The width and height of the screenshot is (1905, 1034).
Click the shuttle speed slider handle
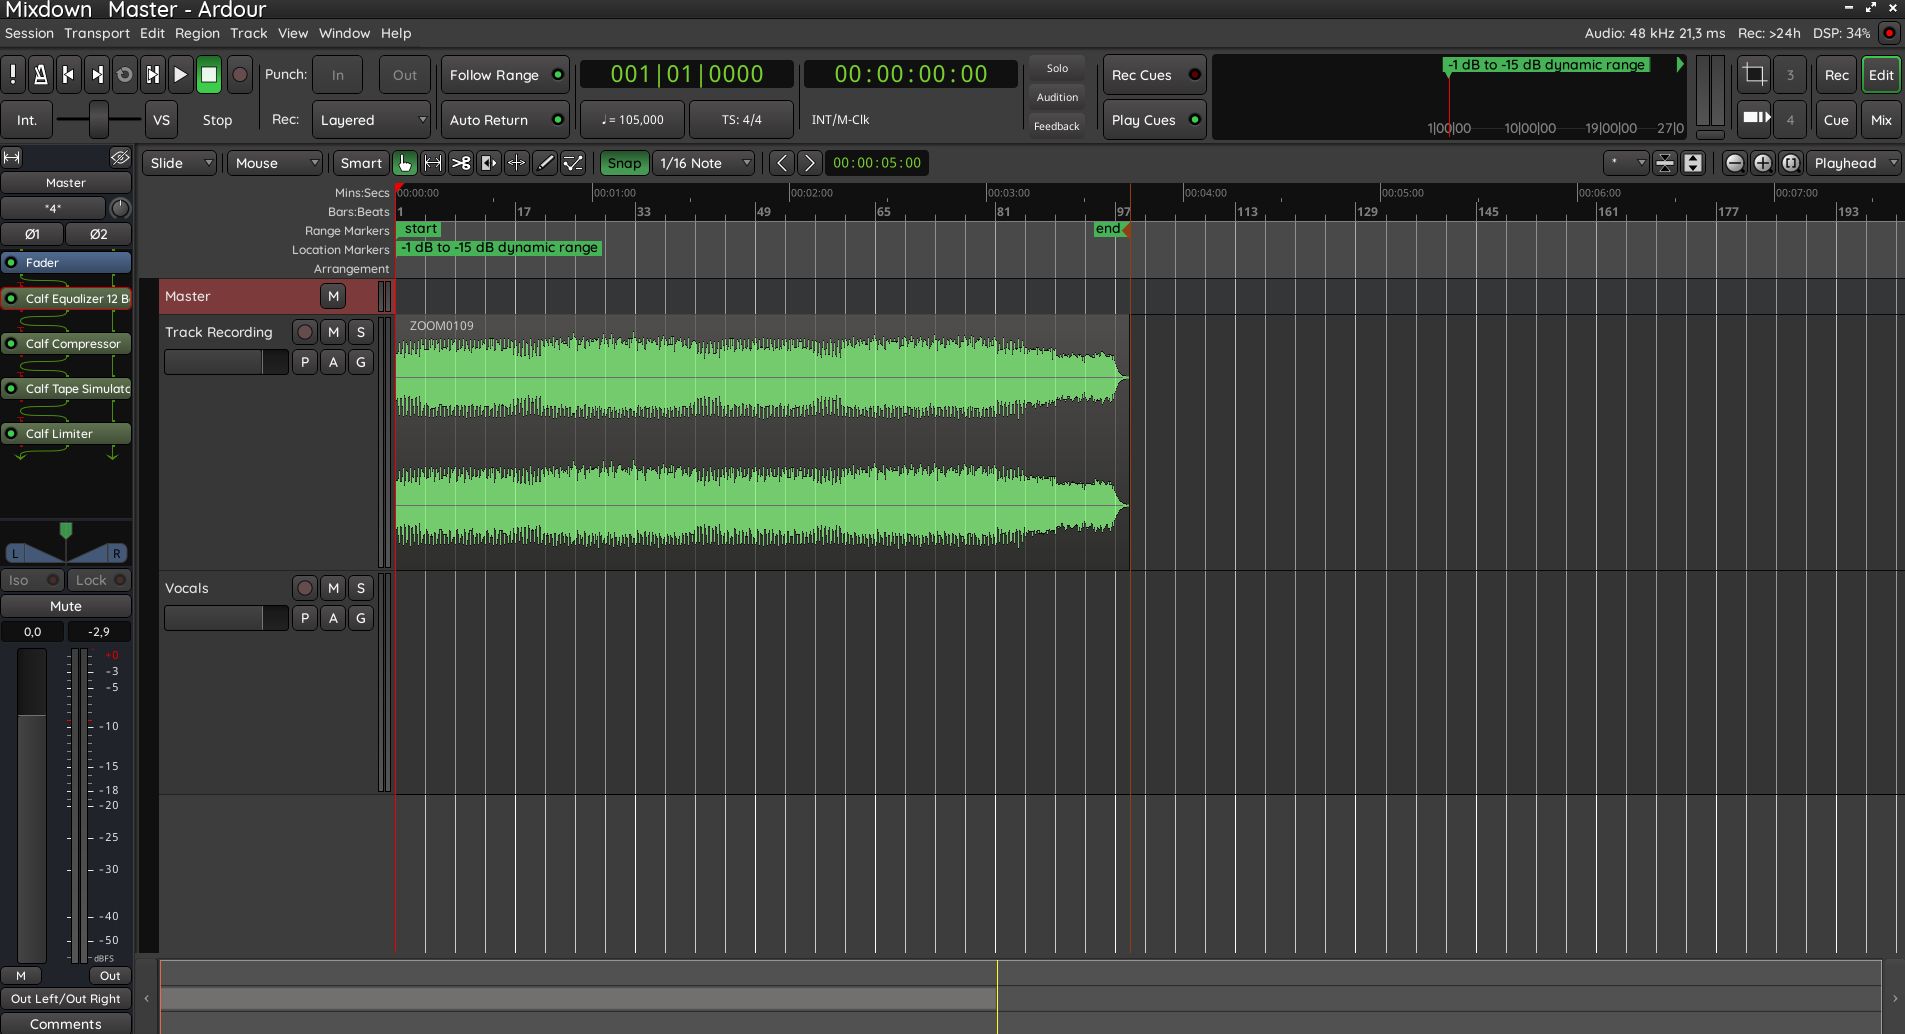(98, 120)
